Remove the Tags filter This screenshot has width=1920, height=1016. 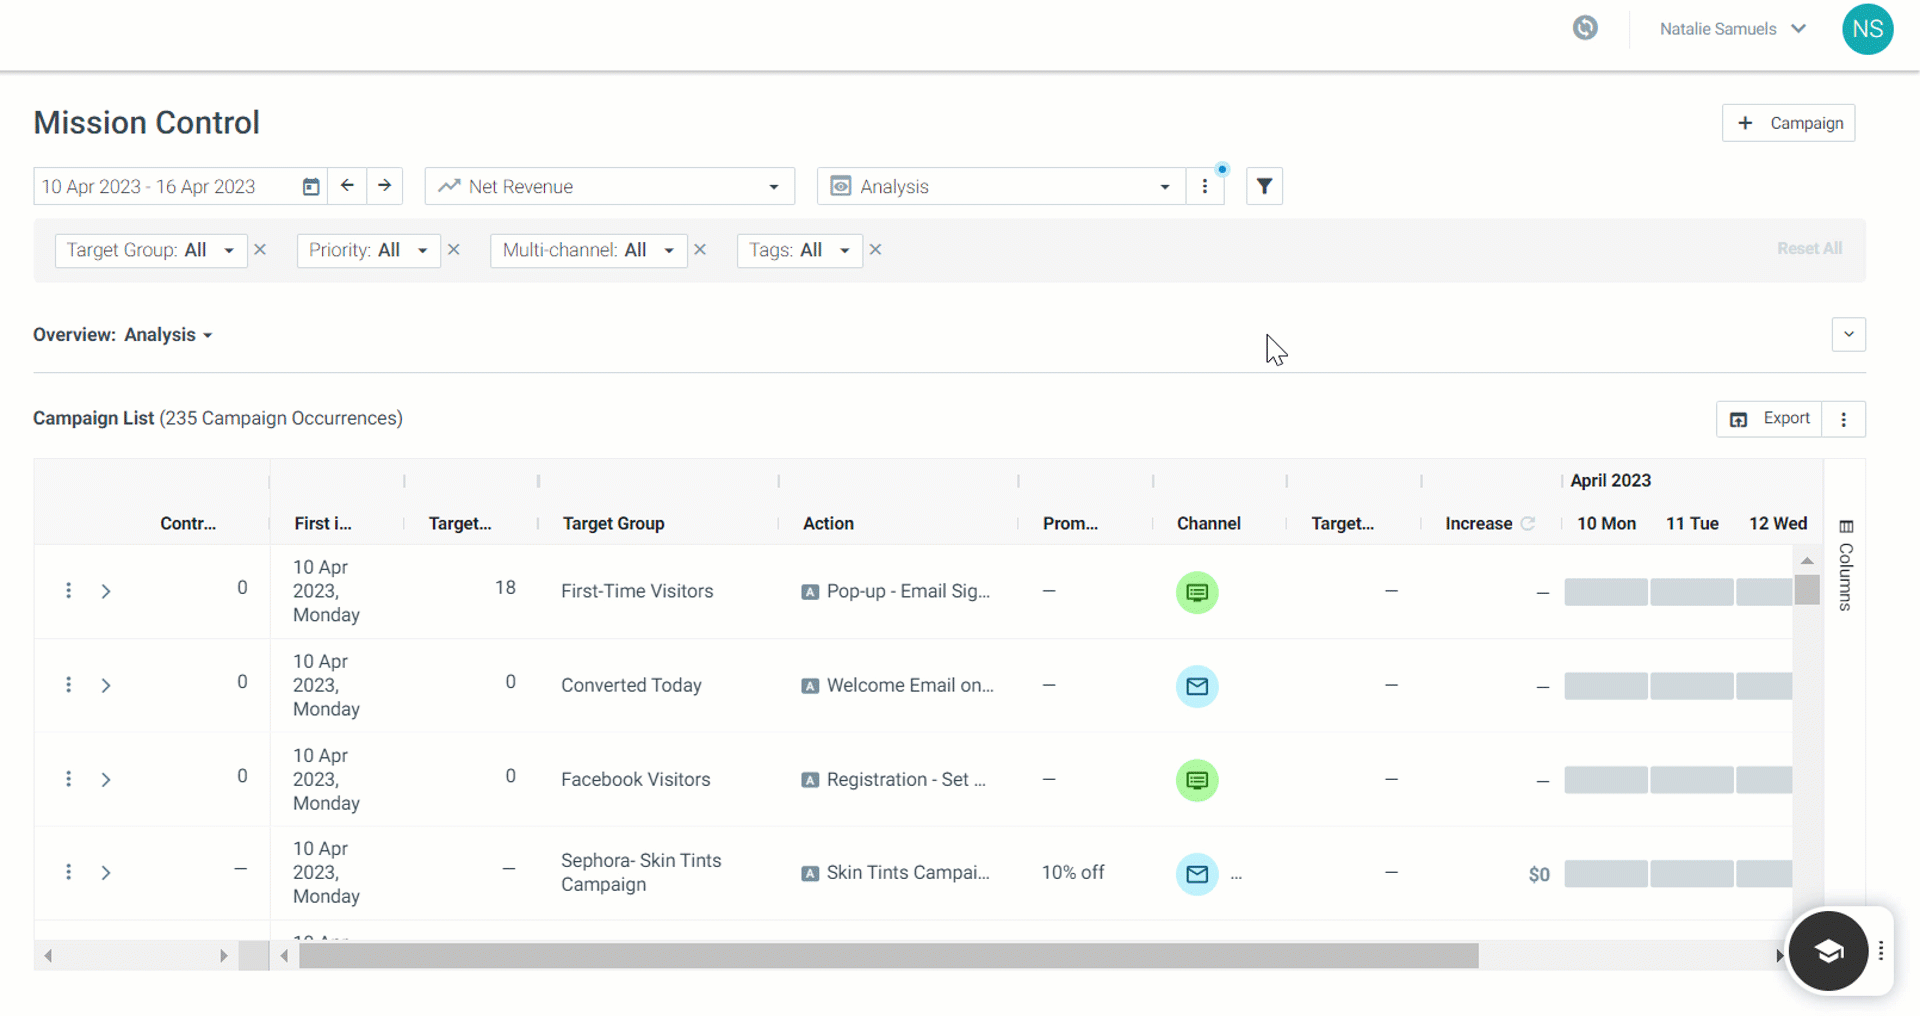pyautogui.click(x=875, y=250)
